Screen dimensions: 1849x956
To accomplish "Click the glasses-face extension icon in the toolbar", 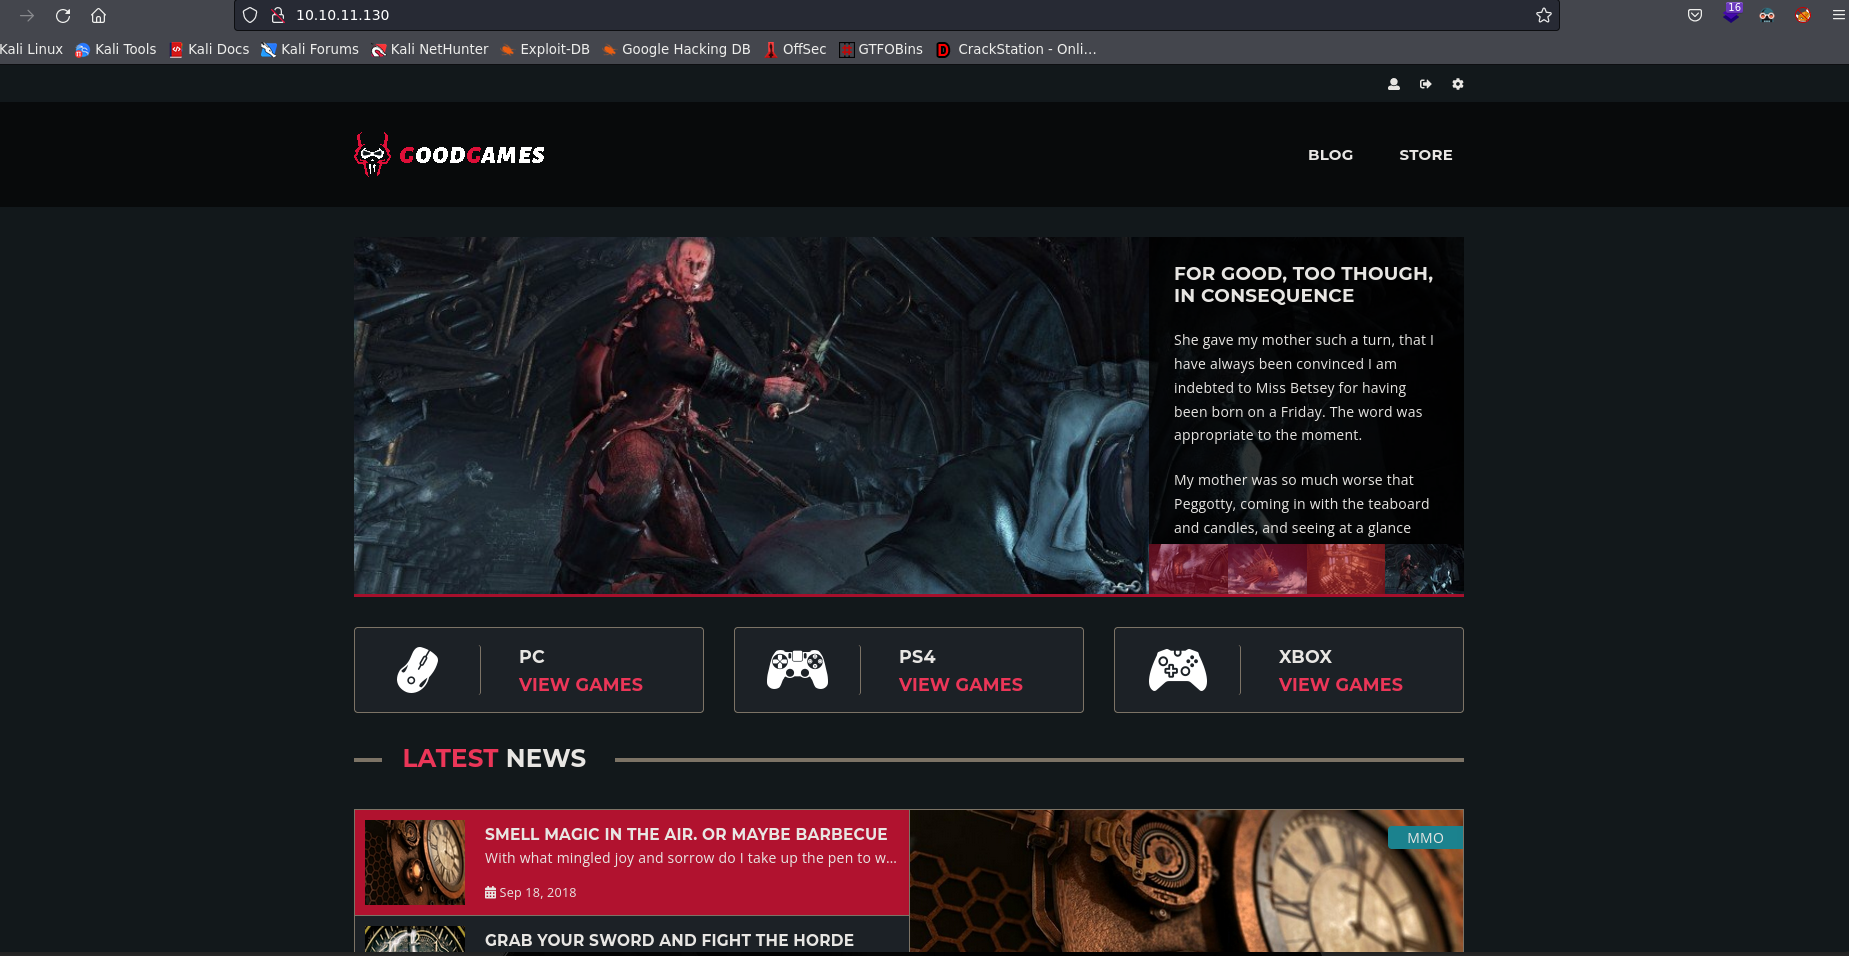I will pos(1767,15).
